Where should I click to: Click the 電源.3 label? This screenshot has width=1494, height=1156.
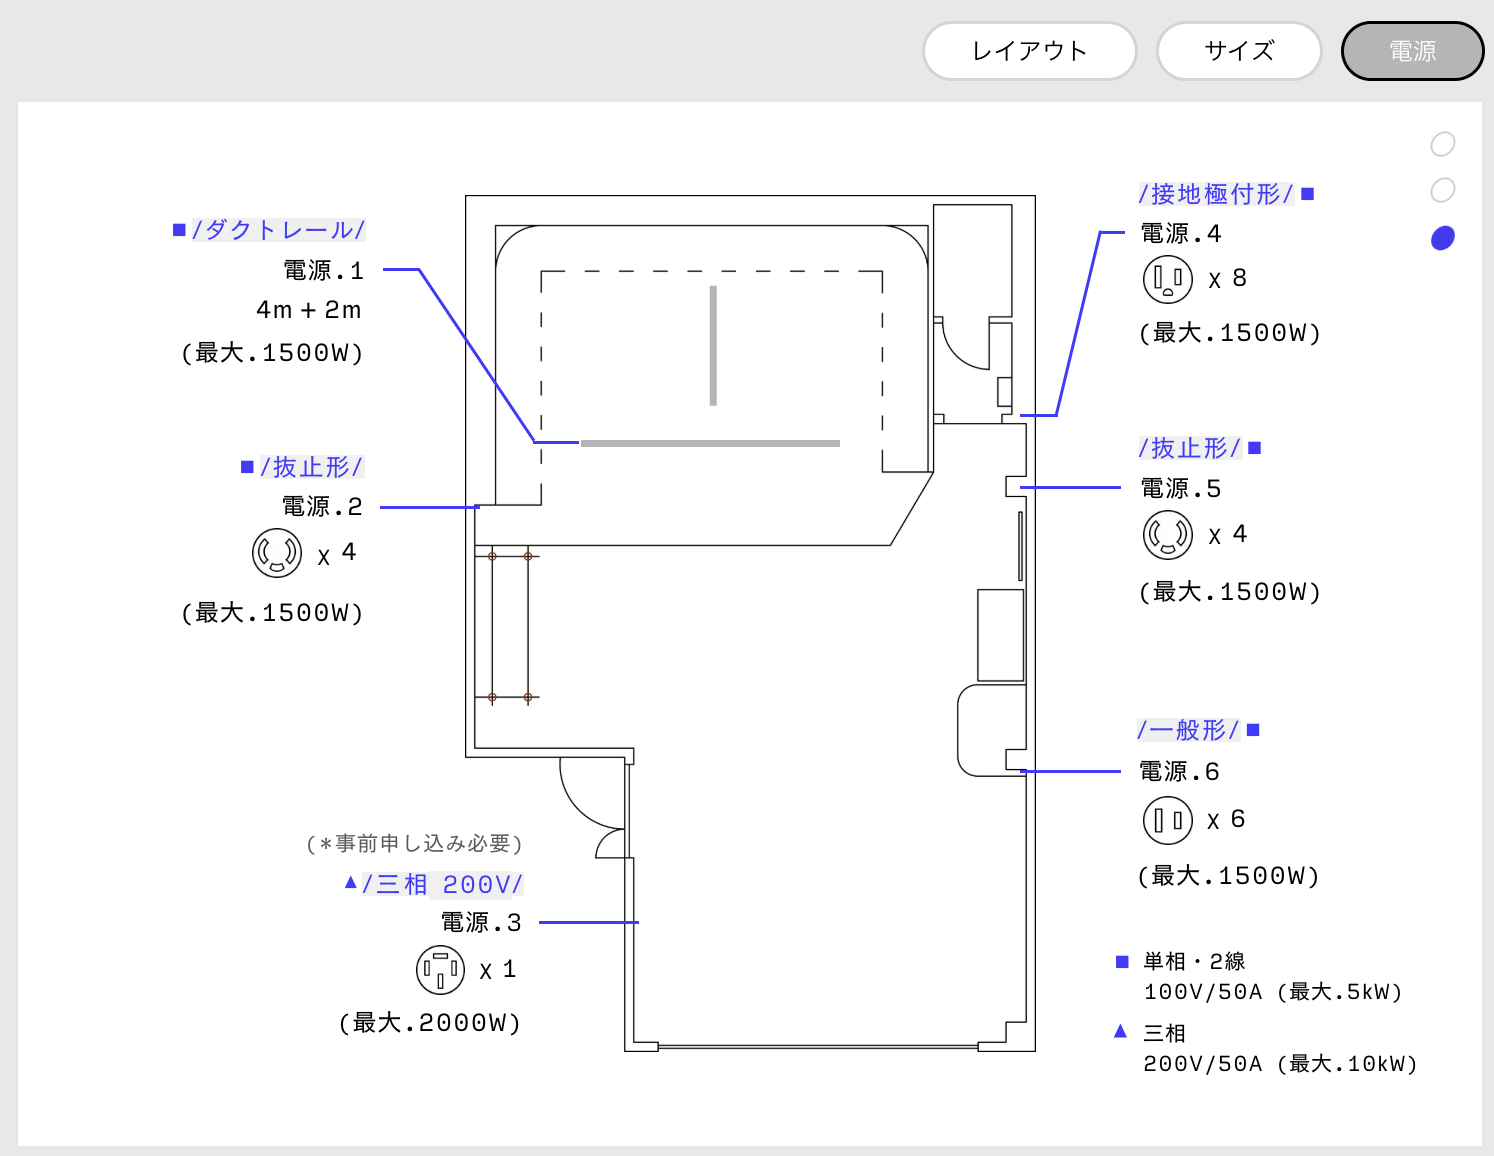(481, 922)
